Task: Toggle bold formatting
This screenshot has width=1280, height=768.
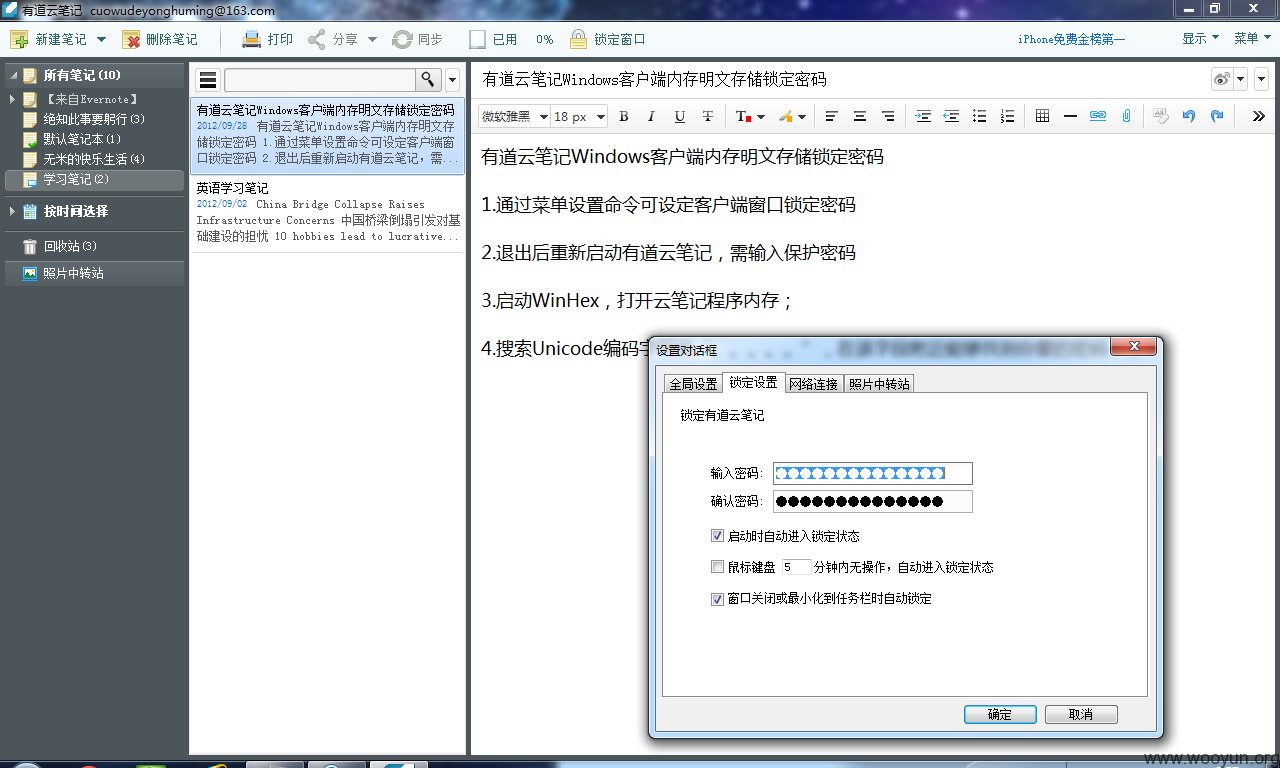Action: coord(624,116)
